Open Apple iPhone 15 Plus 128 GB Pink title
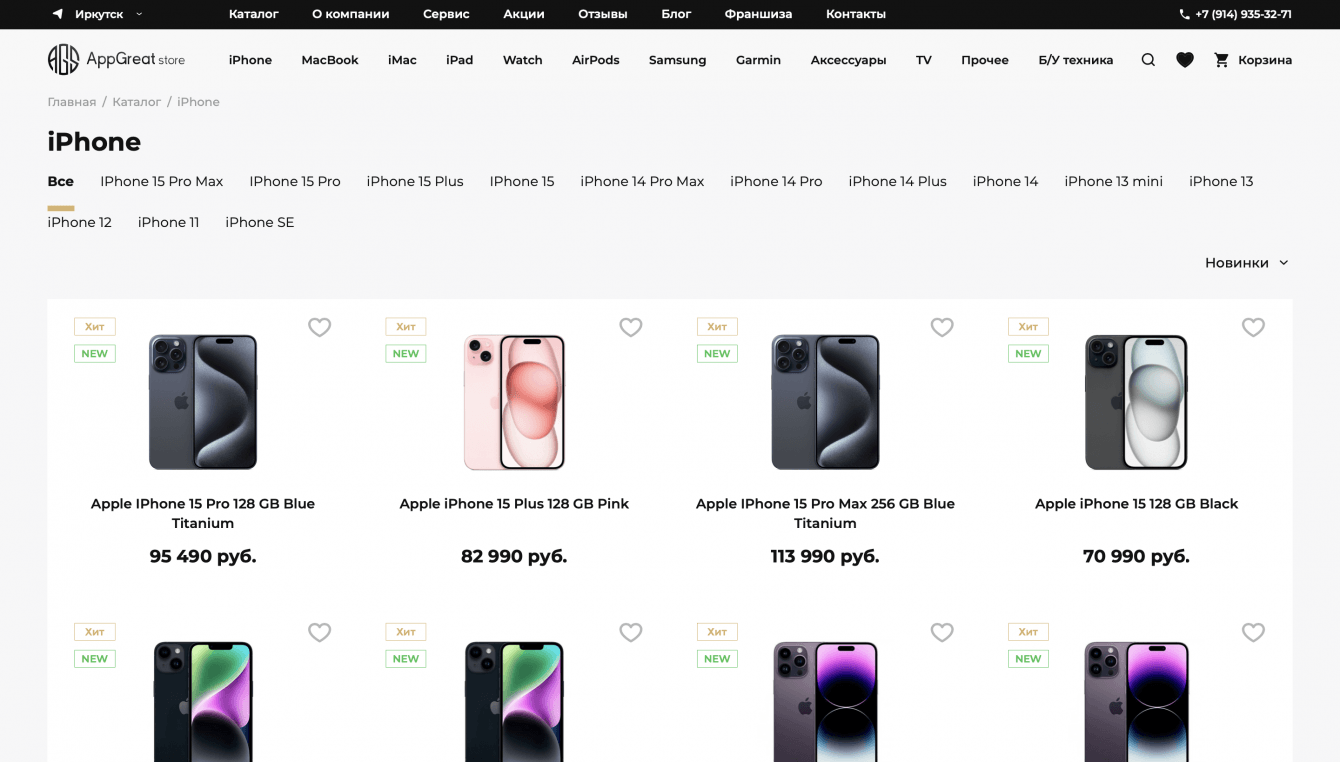This screenshot has width=1340, height=762. (x=514, y=504)
